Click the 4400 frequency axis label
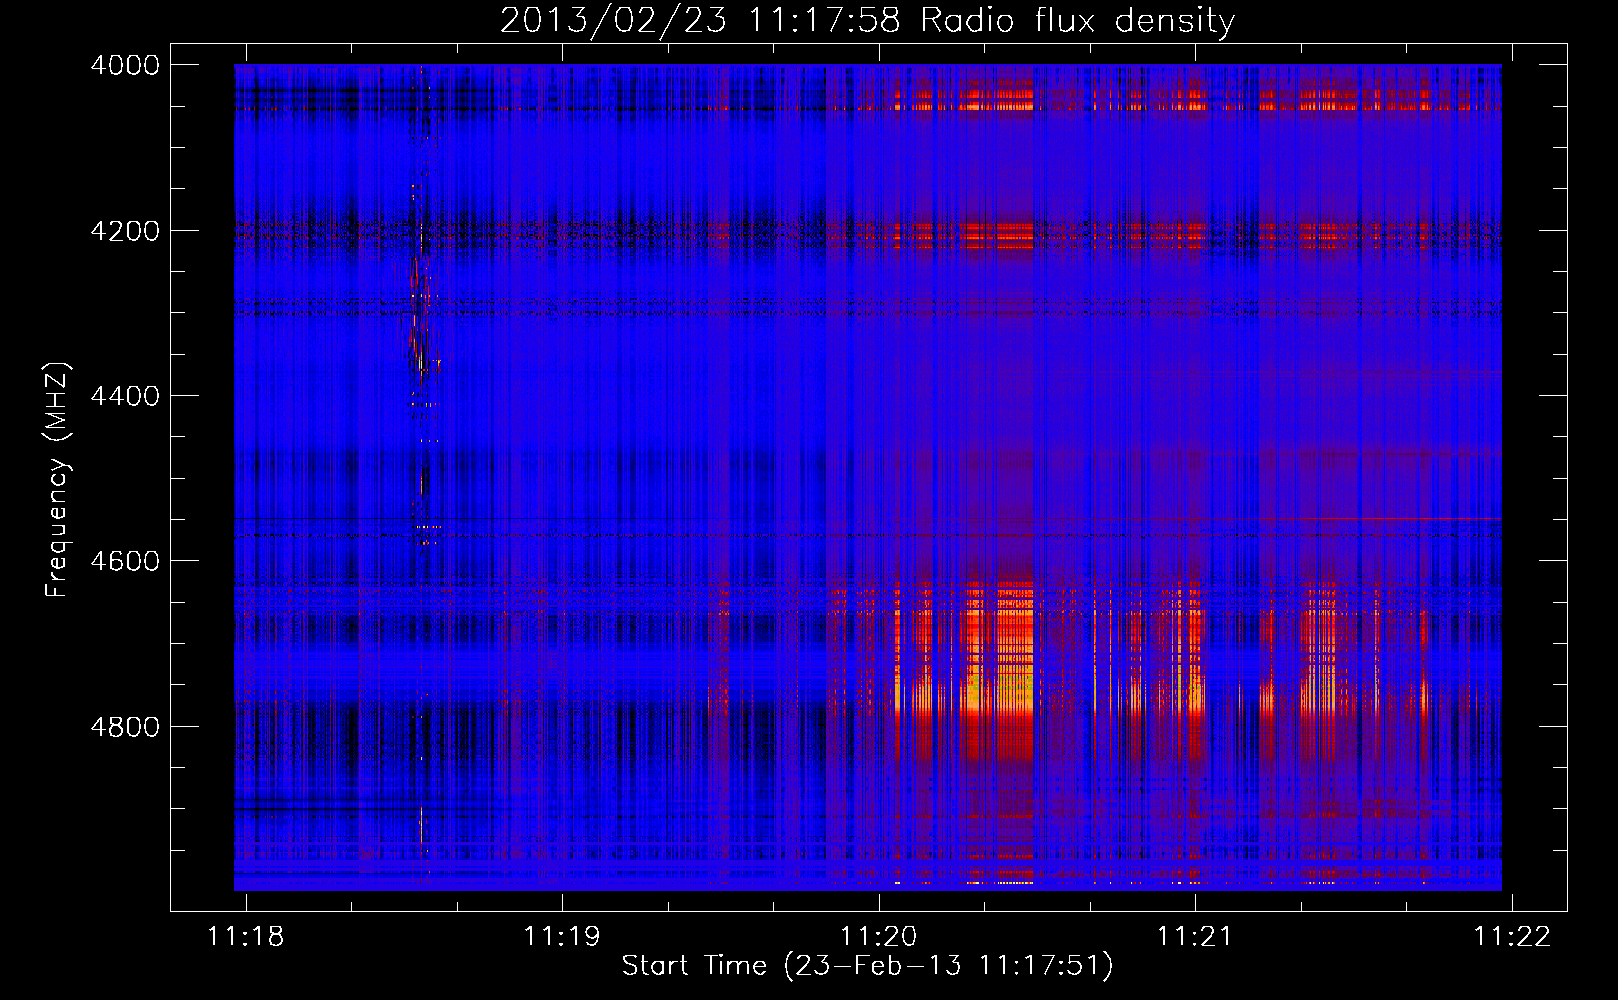 [125, 396]
